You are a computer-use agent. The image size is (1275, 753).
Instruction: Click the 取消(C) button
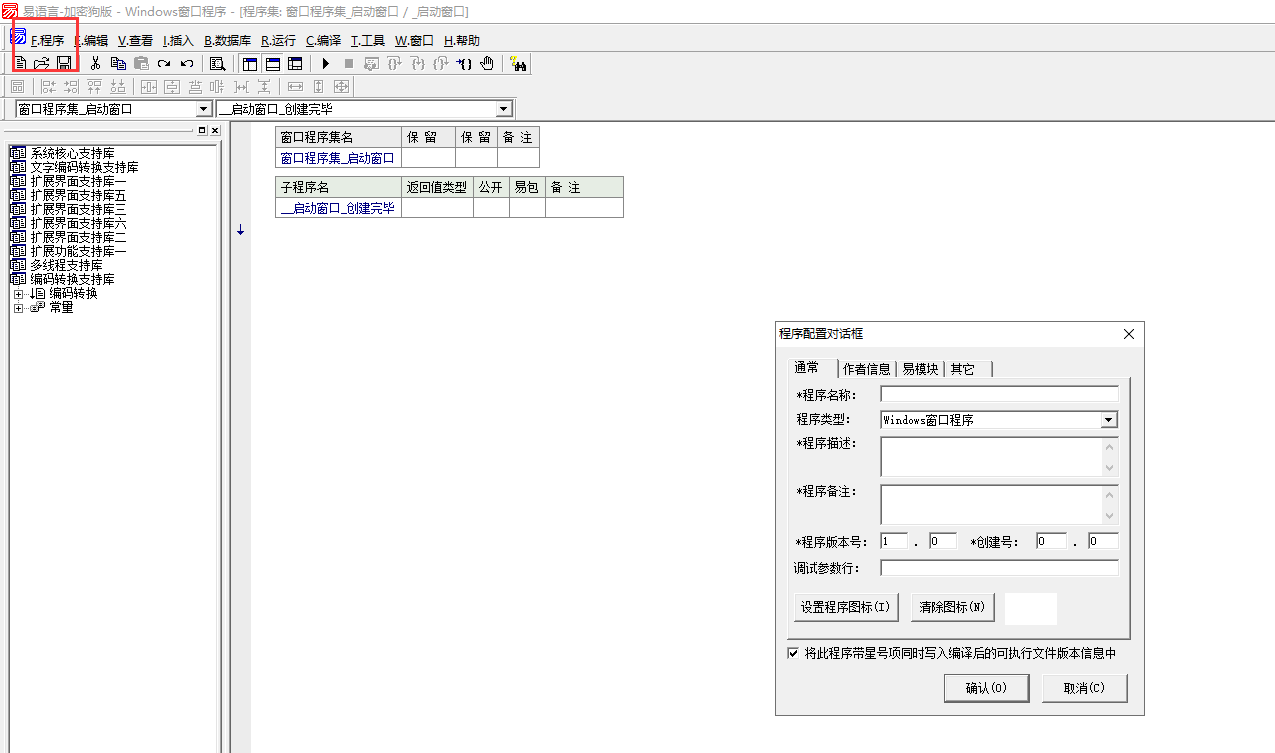(1084, 688)
